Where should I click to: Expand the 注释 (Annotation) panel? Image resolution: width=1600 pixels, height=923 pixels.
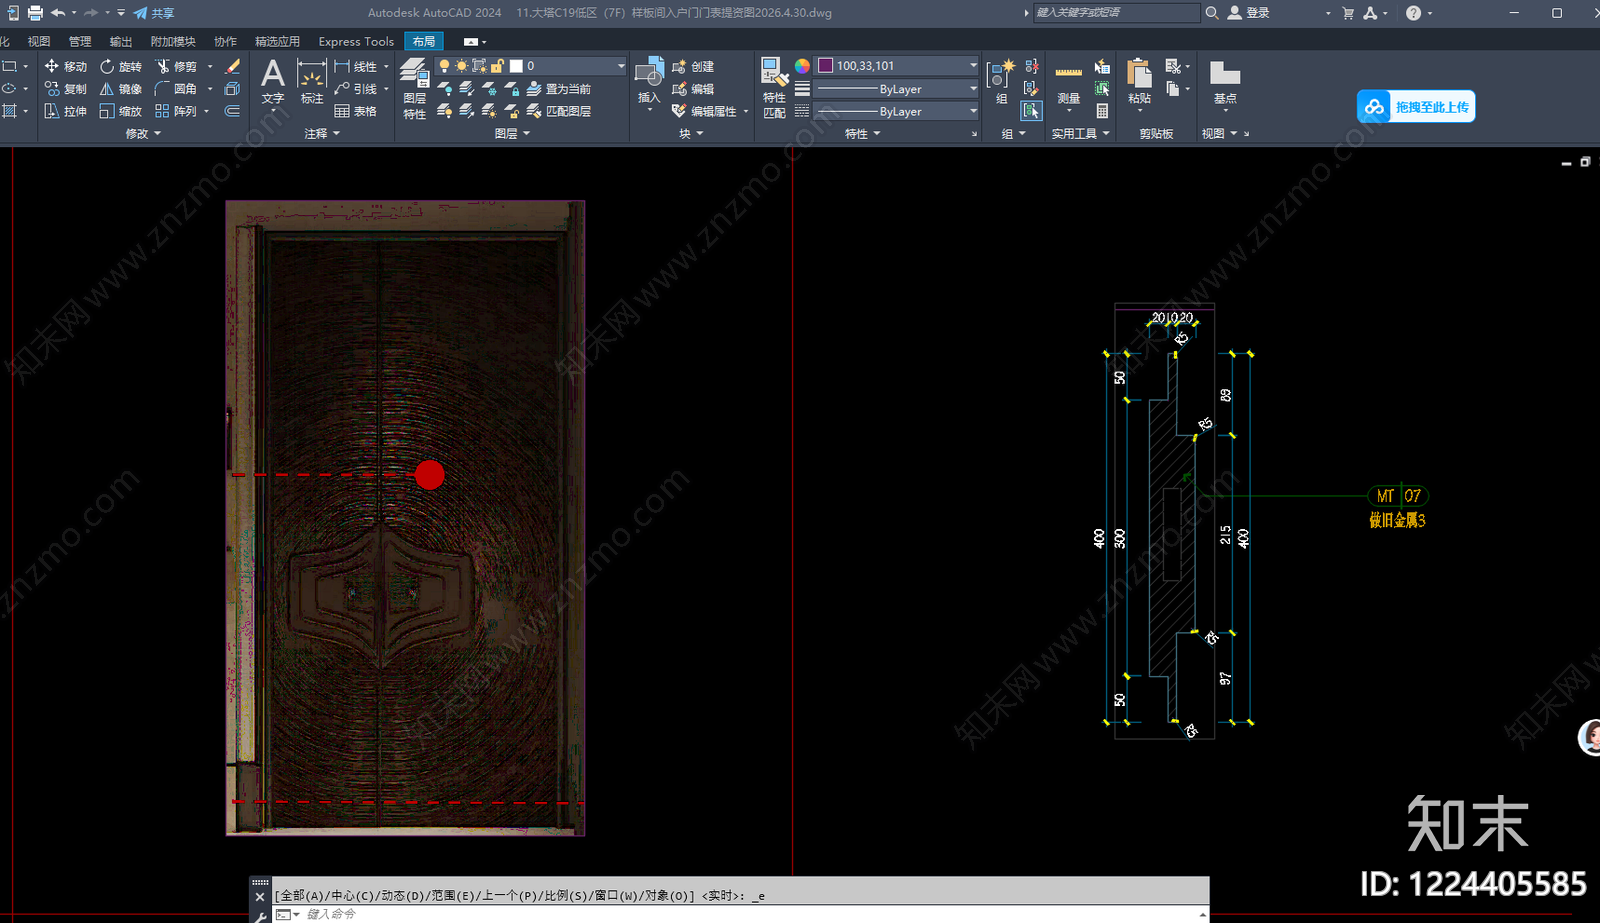coord(322,133)
